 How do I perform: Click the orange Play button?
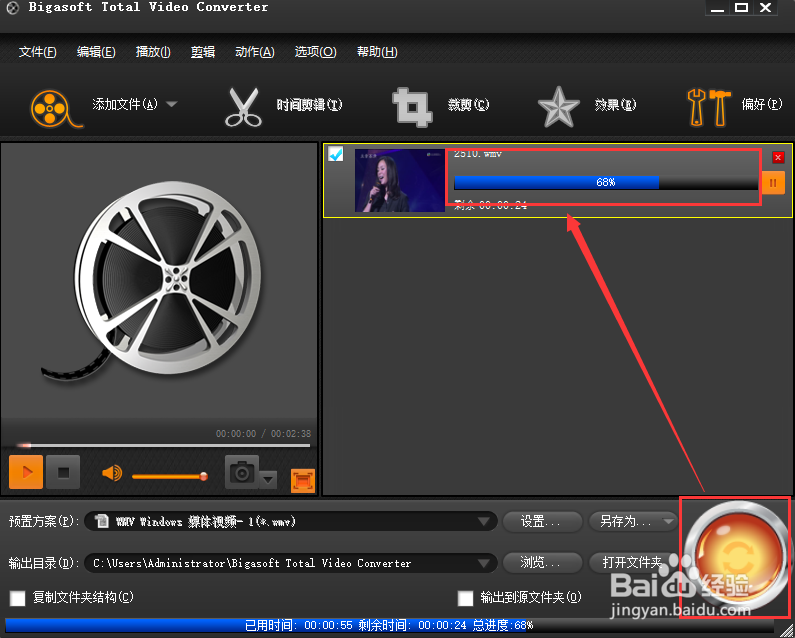26,472
